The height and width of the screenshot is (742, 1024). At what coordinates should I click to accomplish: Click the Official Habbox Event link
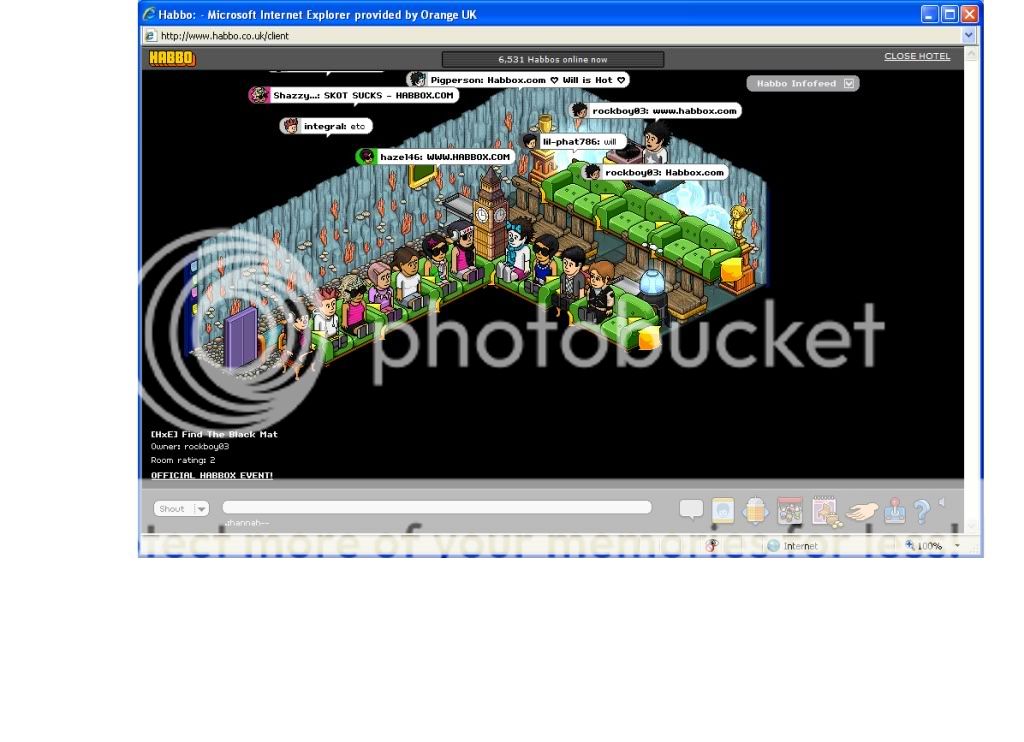[x=212, y=475]
